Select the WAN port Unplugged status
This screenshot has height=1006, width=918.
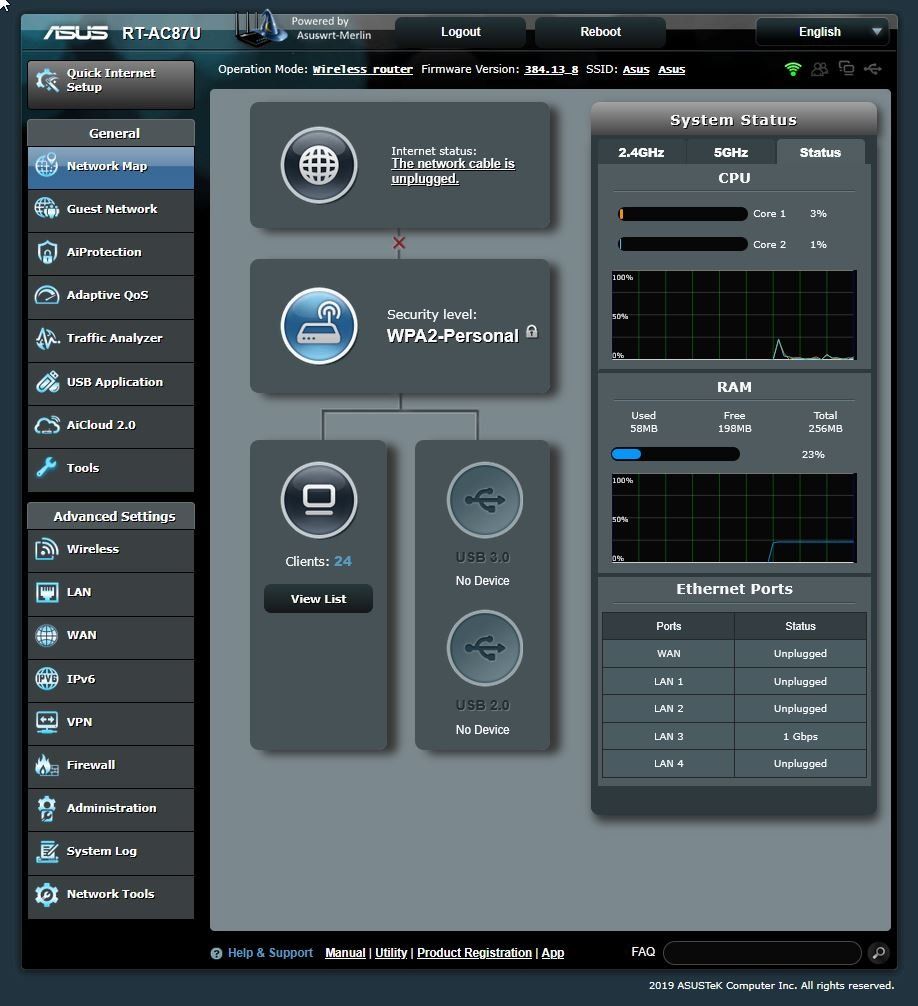click(800, 654)
